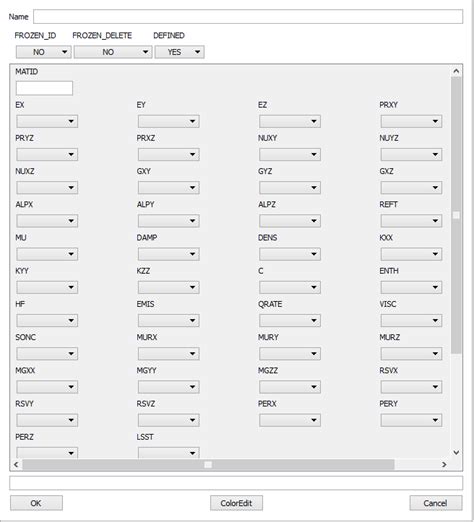This screenshot has width=474, height=522.
Task: Open the EX property dropdown
Action: click(x=47, y=121)
